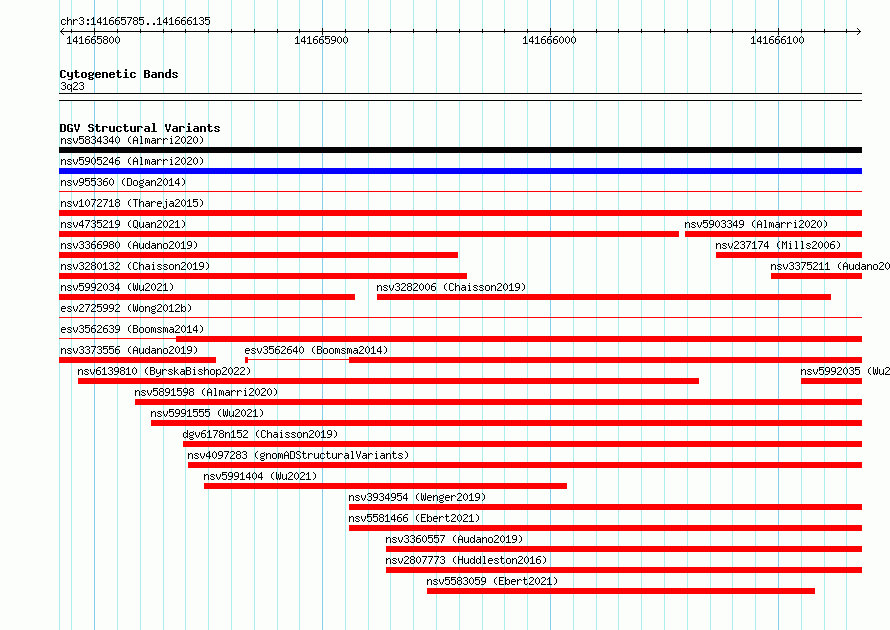Viewport: 890px width, 630px height.
Task: Click the nsv5834340 (Almarri2020) label
Action: [x=132, y=140]
